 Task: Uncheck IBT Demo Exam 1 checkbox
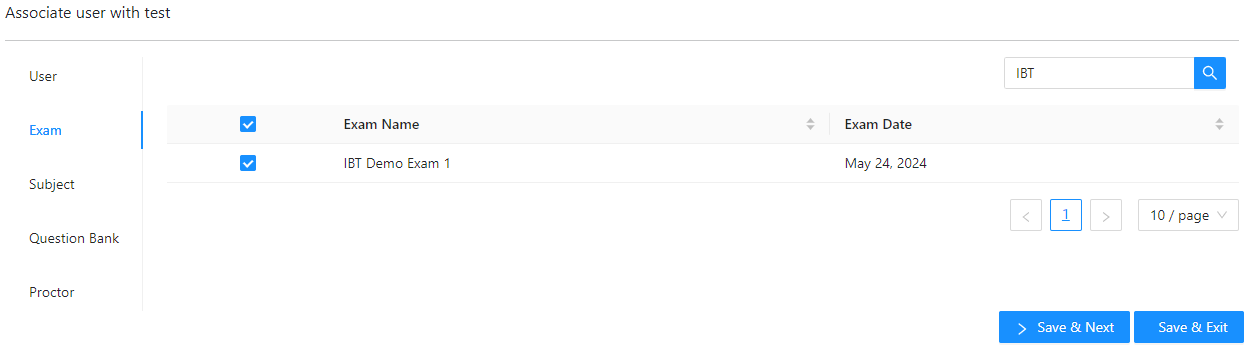(248, 163)
